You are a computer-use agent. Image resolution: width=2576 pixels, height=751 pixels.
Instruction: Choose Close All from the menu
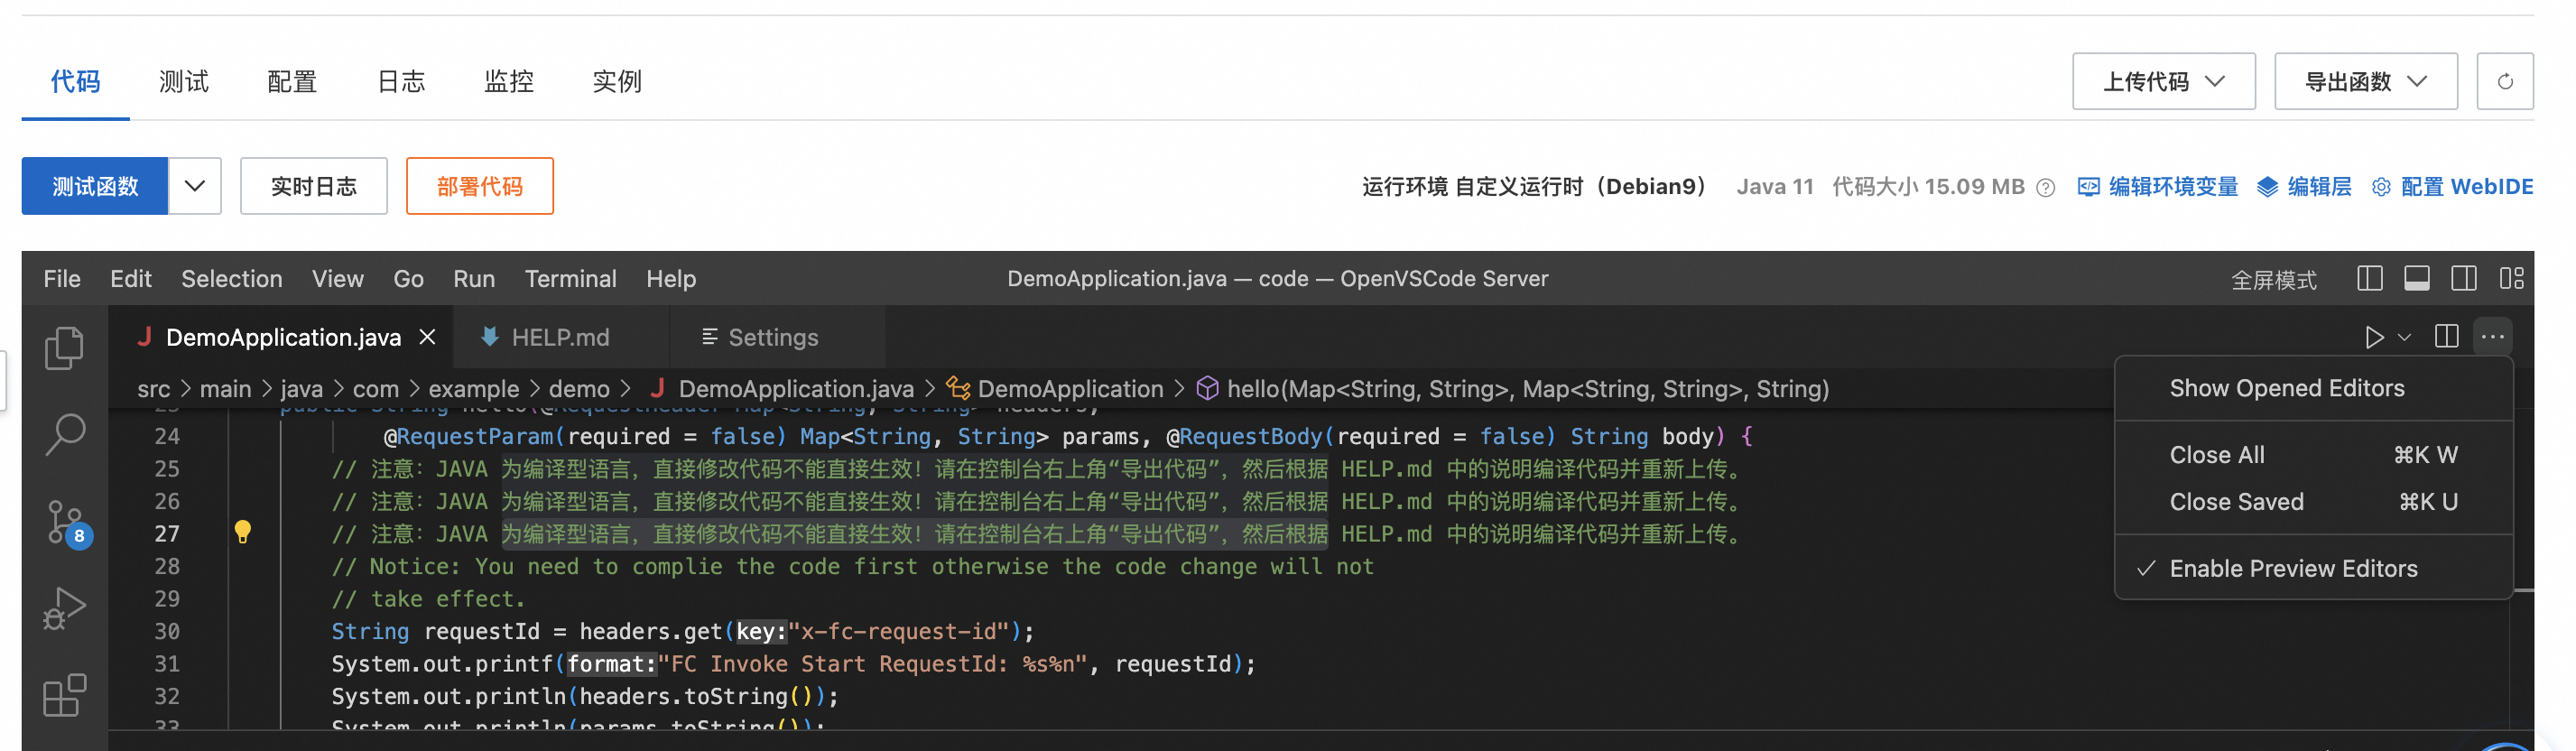tap(2313, 454)
